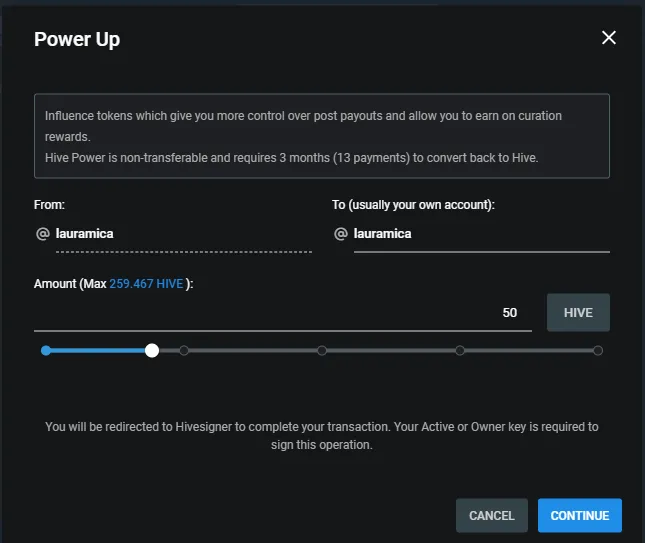Screen dimensions: 645x543
Task: Click the HIVE currency button
Action: [x=578, y=313]
